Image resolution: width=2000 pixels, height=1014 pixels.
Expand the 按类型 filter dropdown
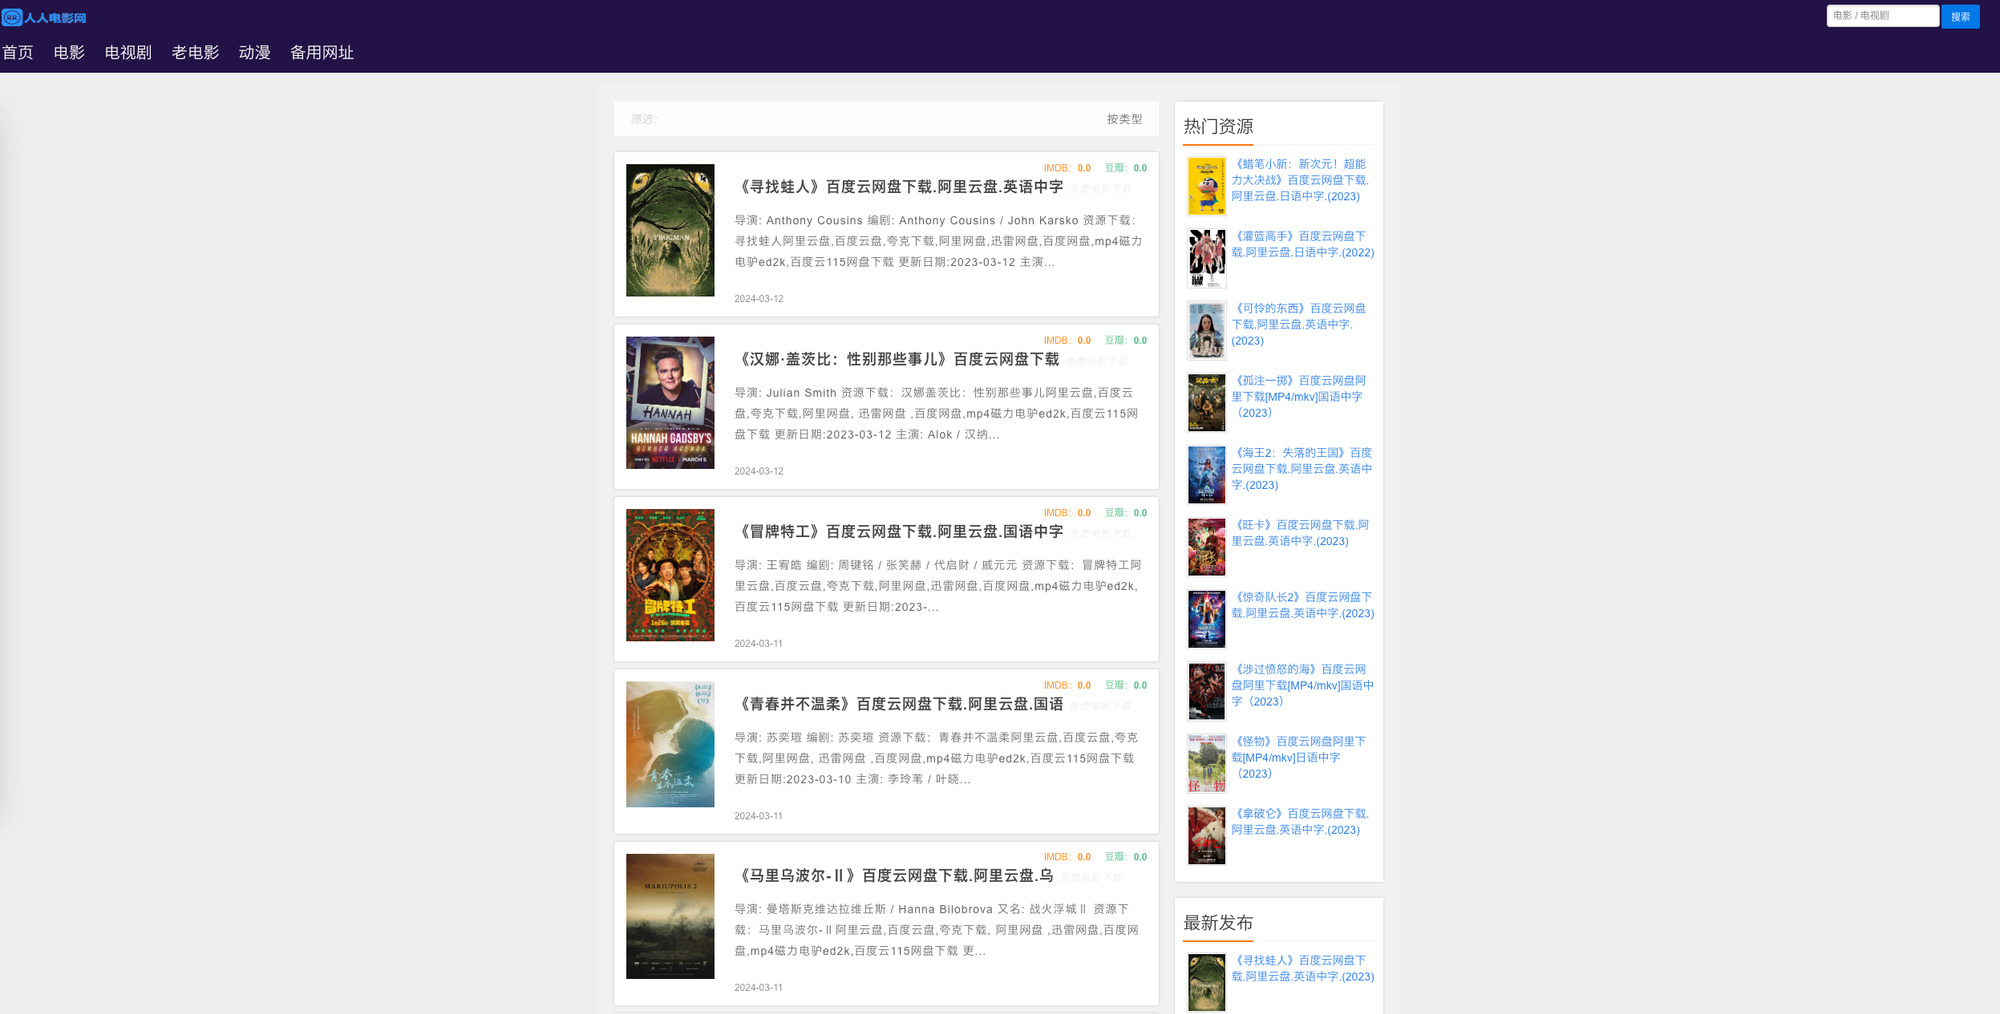point(1123,119)
